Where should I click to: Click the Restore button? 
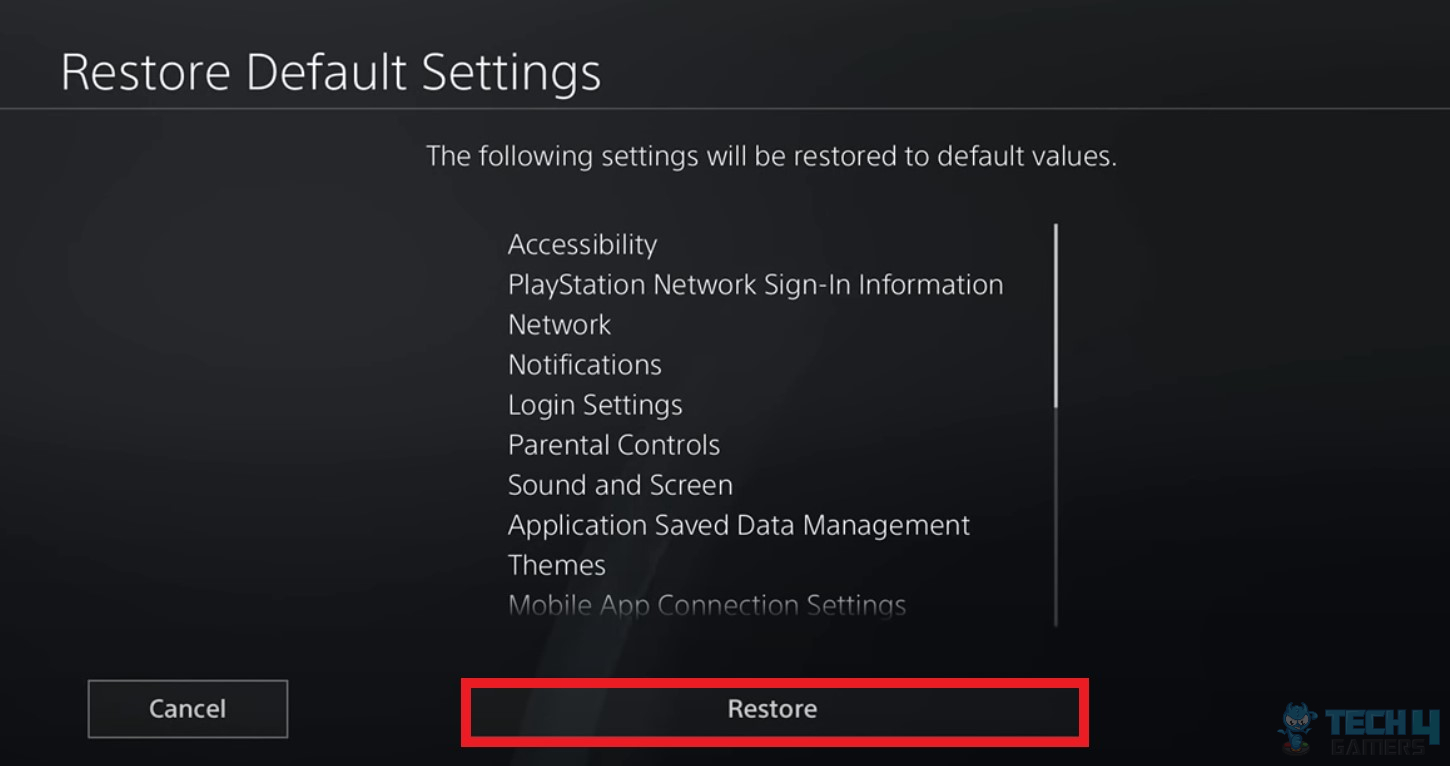[x=771, y=709]
